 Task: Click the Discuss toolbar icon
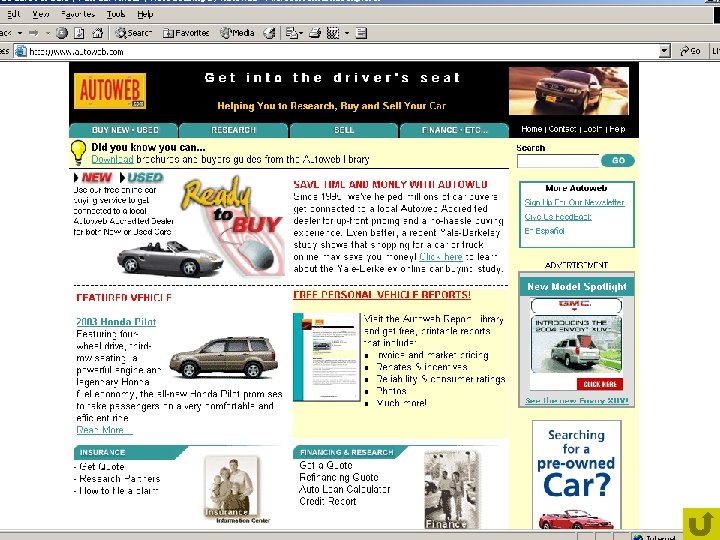click(x=361, y=33)
